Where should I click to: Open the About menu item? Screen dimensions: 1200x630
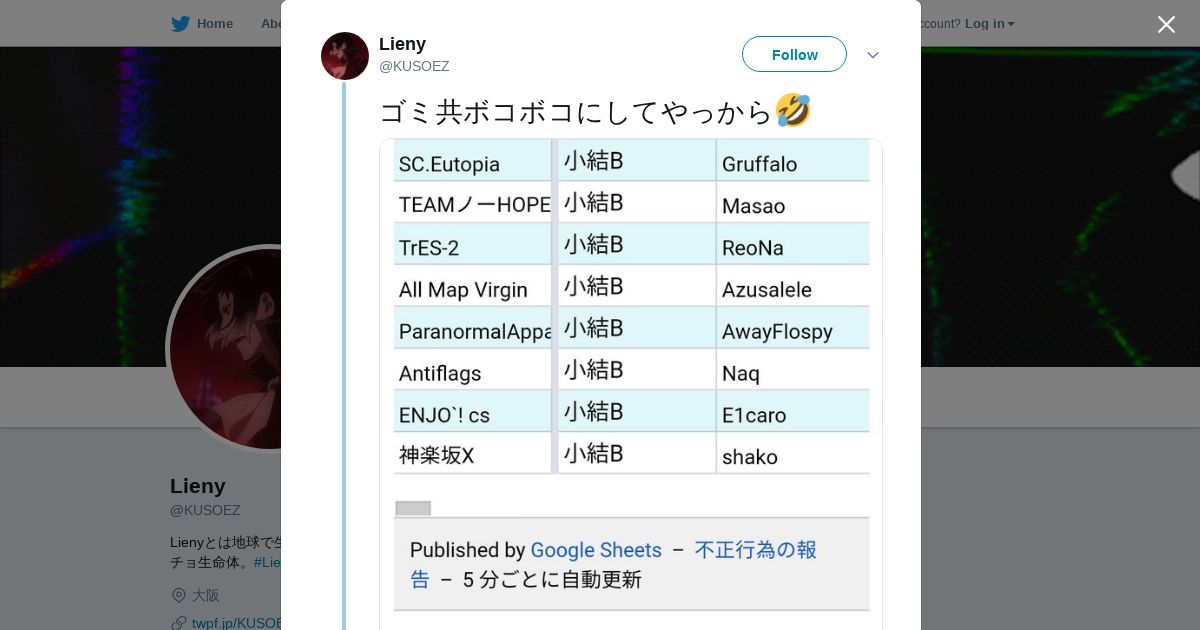tap(270, 24)
